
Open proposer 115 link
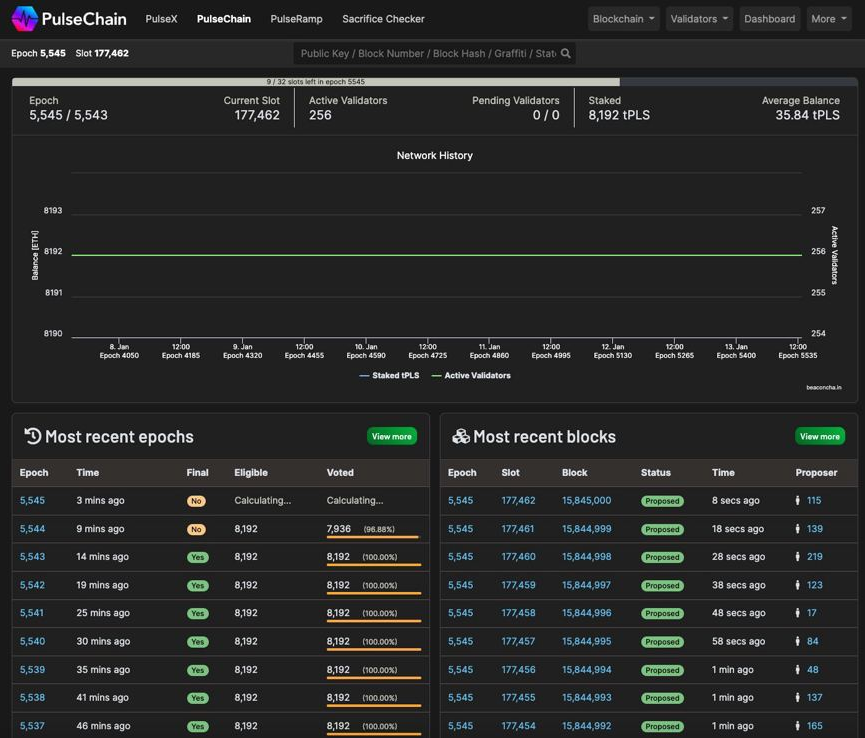(x=814, y=500)
